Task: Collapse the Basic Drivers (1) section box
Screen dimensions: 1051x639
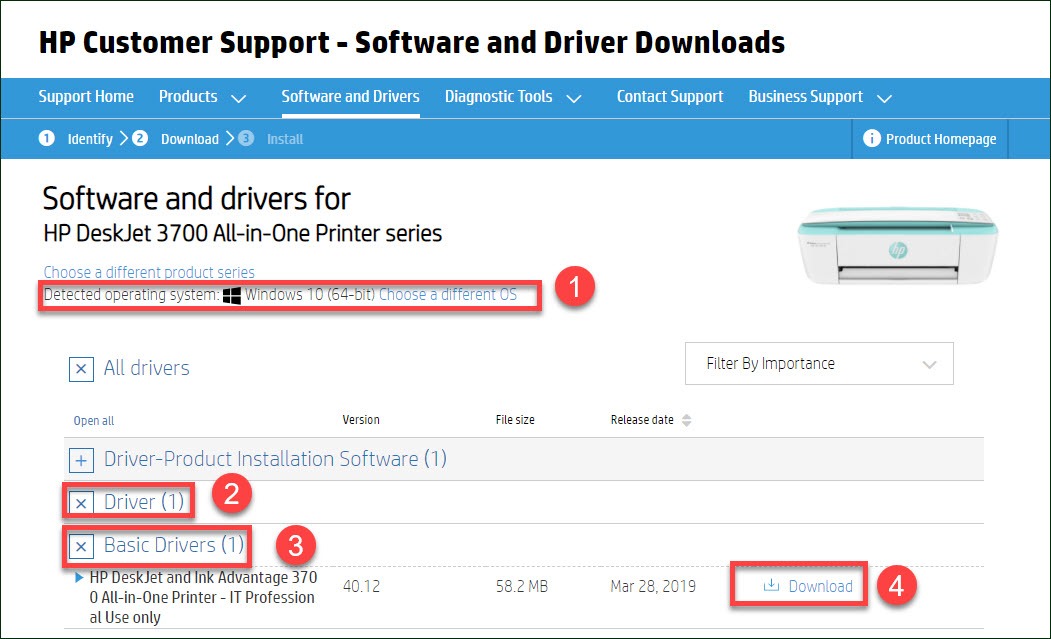Action: tap(81, 546)
